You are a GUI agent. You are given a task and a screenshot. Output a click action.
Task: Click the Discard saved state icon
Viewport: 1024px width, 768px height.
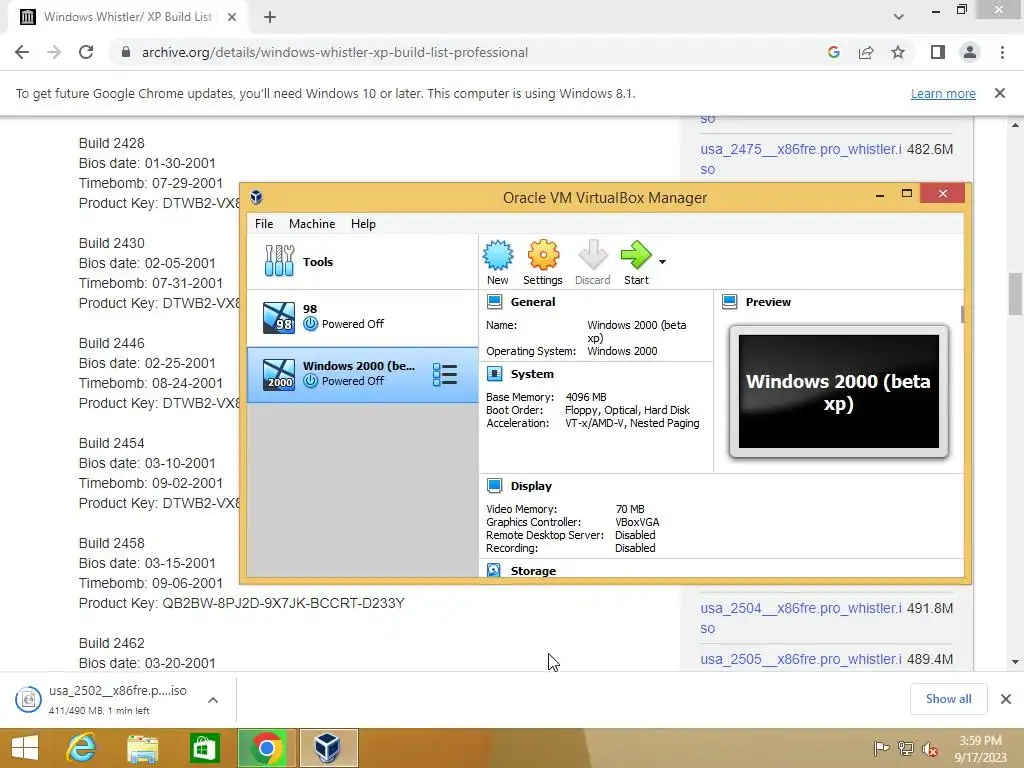pyautogui.click(x=592, y=262)
